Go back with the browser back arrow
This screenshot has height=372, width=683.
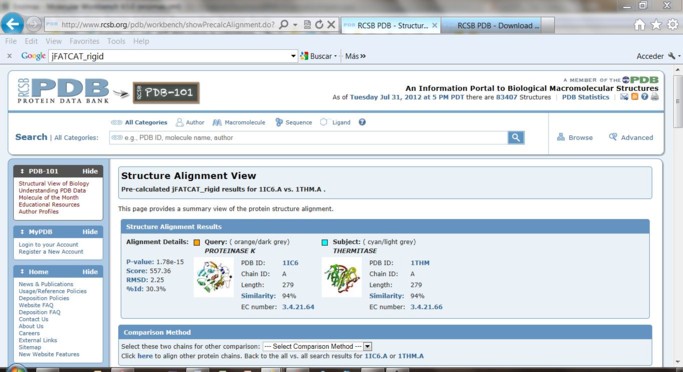12,24
